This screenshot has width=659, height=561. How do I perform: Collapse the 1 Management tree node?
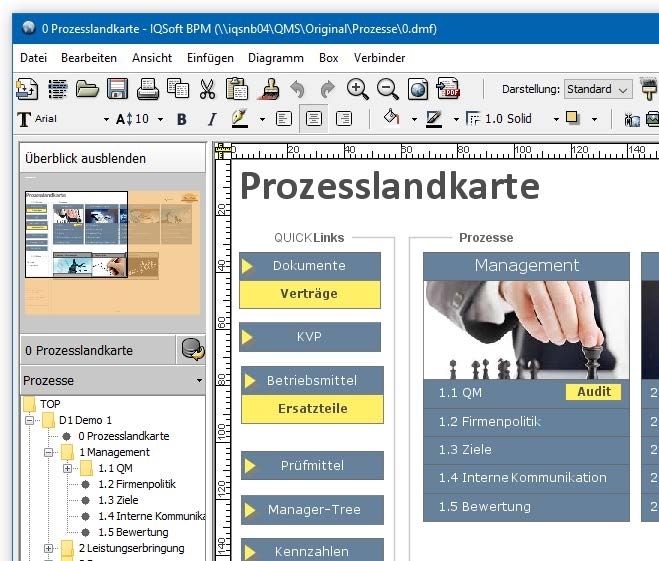(48, 452)
